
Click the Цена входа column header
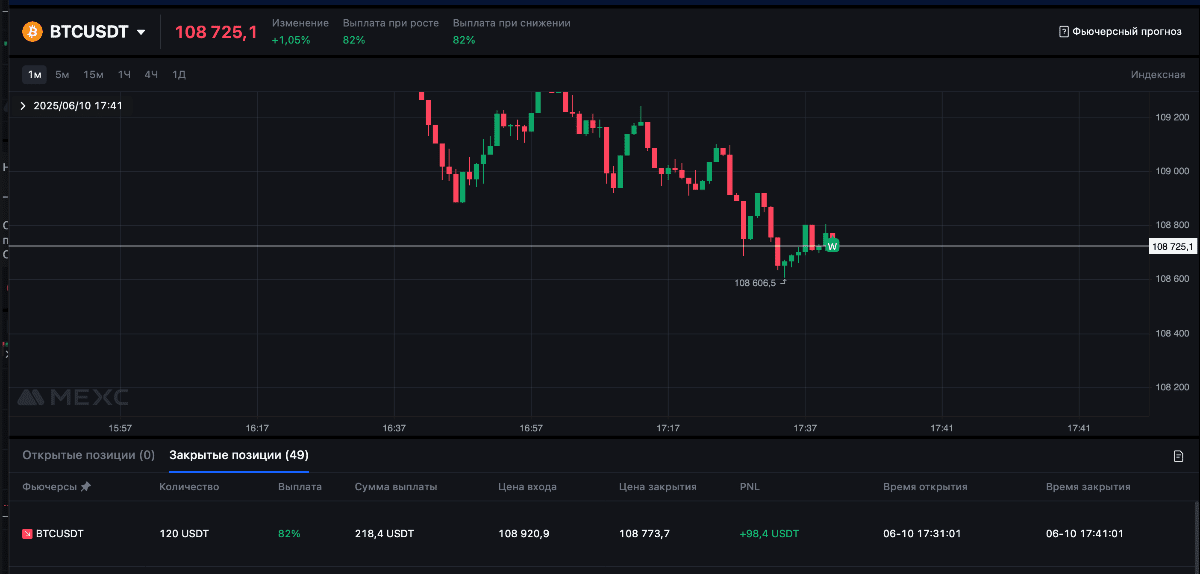click(x=527, y=487)
